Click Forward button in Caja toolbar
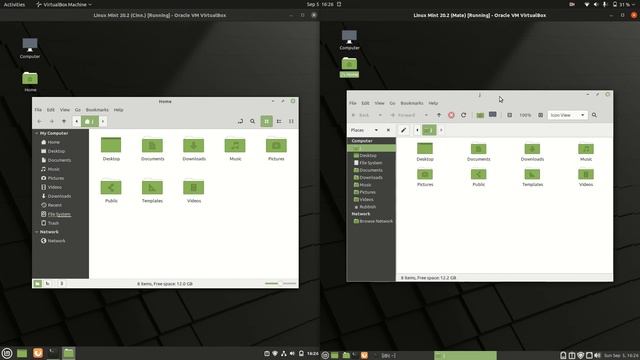Screen dimensions: 640x360 tap(403, 115)
